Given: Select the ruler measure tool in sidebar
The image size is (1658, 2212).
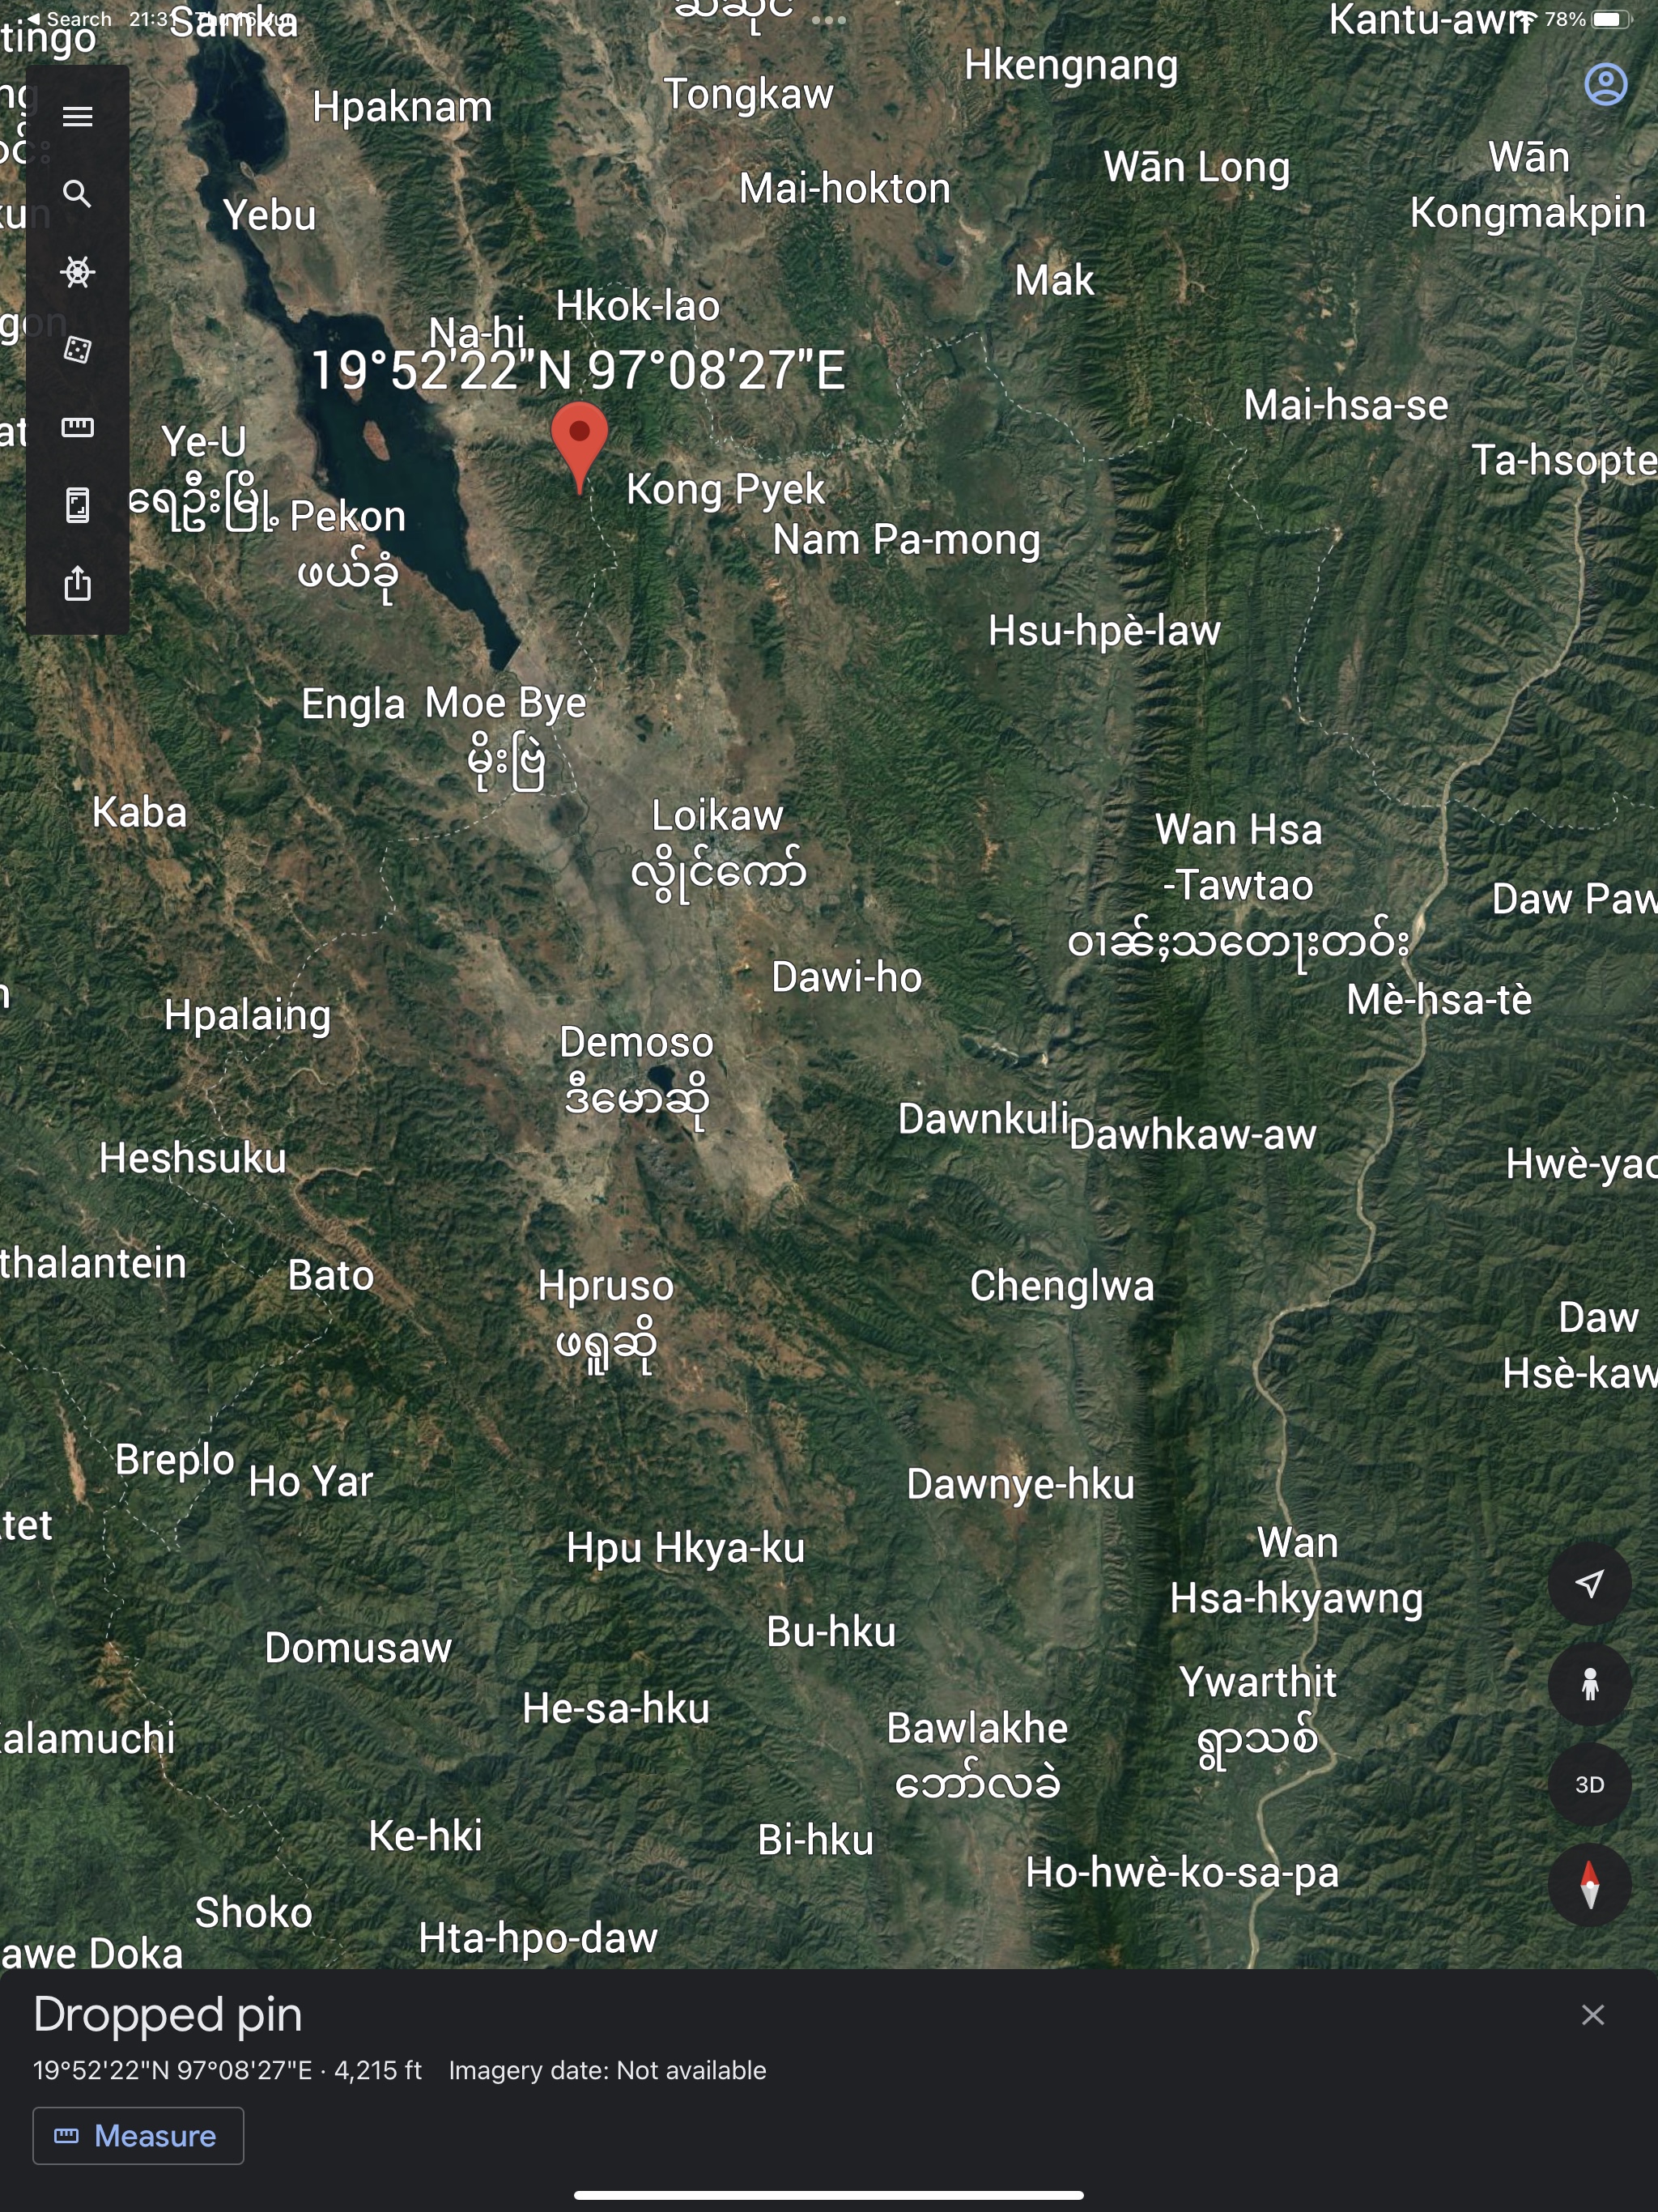Looking at the screenshot, I should (x=77, y=428).
